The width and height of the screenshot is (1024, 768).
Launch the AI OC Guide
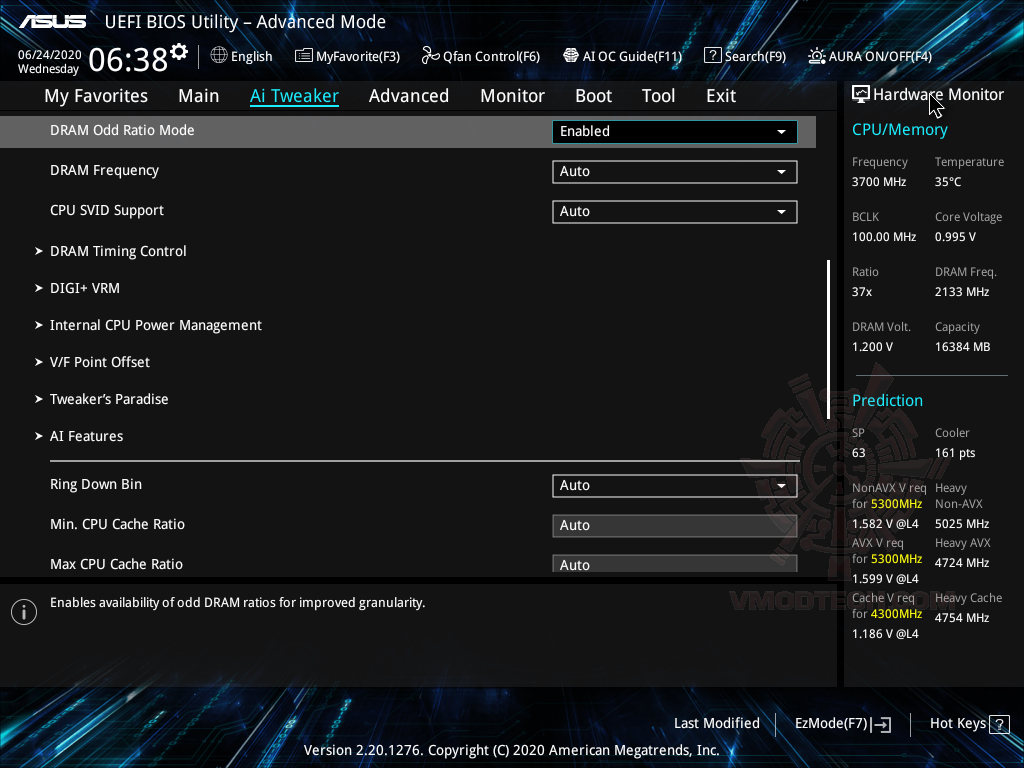tap(622, 56)
